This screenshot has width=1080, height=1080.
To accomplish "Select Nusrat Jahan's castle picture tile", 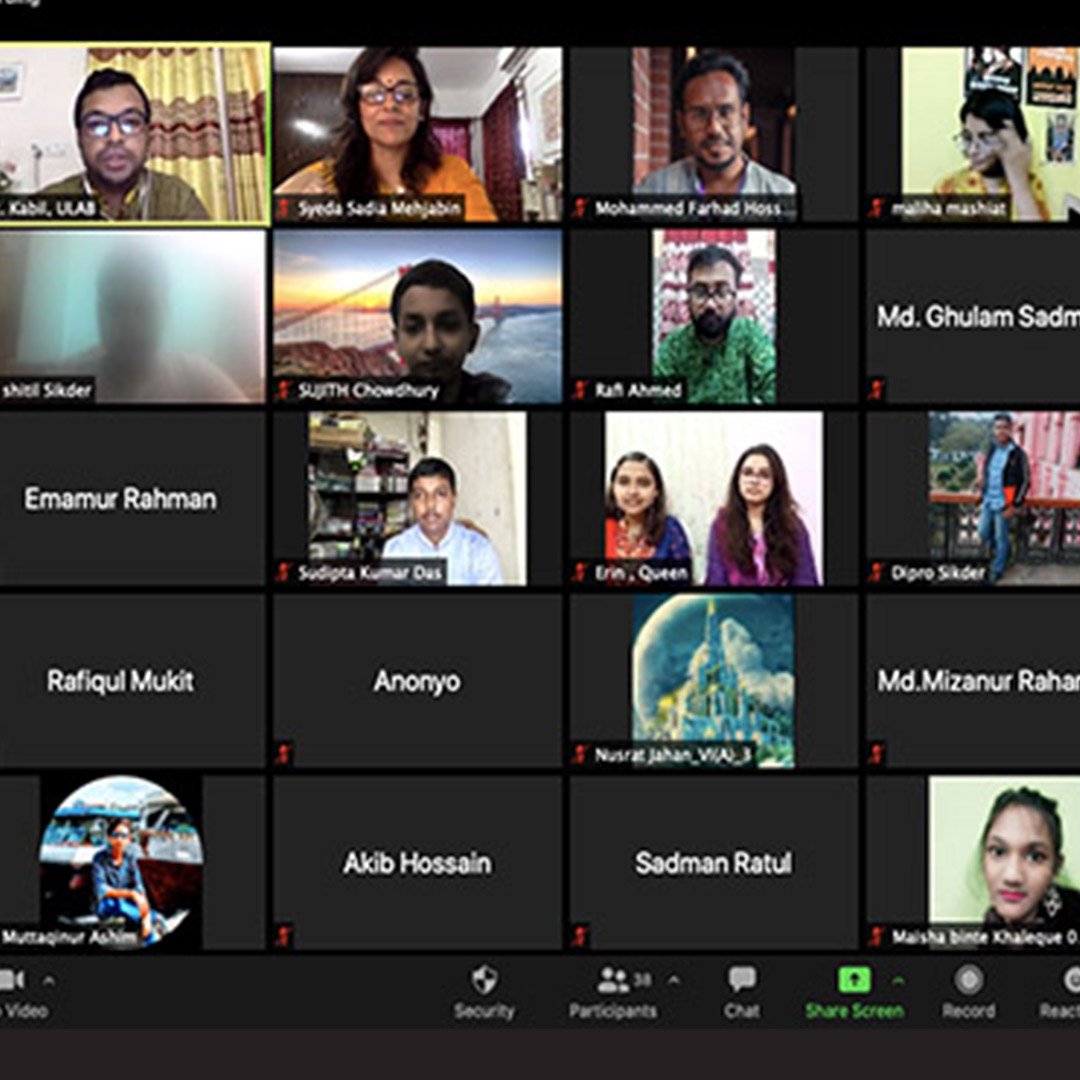I will coord(714,681).
